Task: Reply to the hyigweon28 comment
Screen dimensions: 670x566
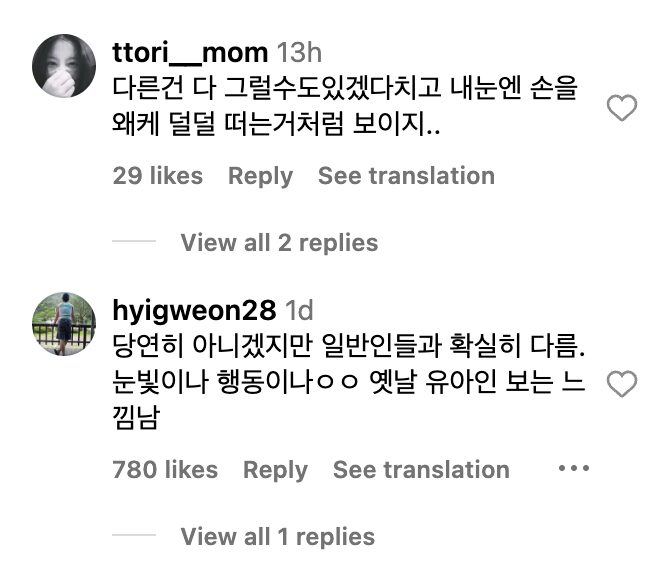Action: click(x=275, y=469)
